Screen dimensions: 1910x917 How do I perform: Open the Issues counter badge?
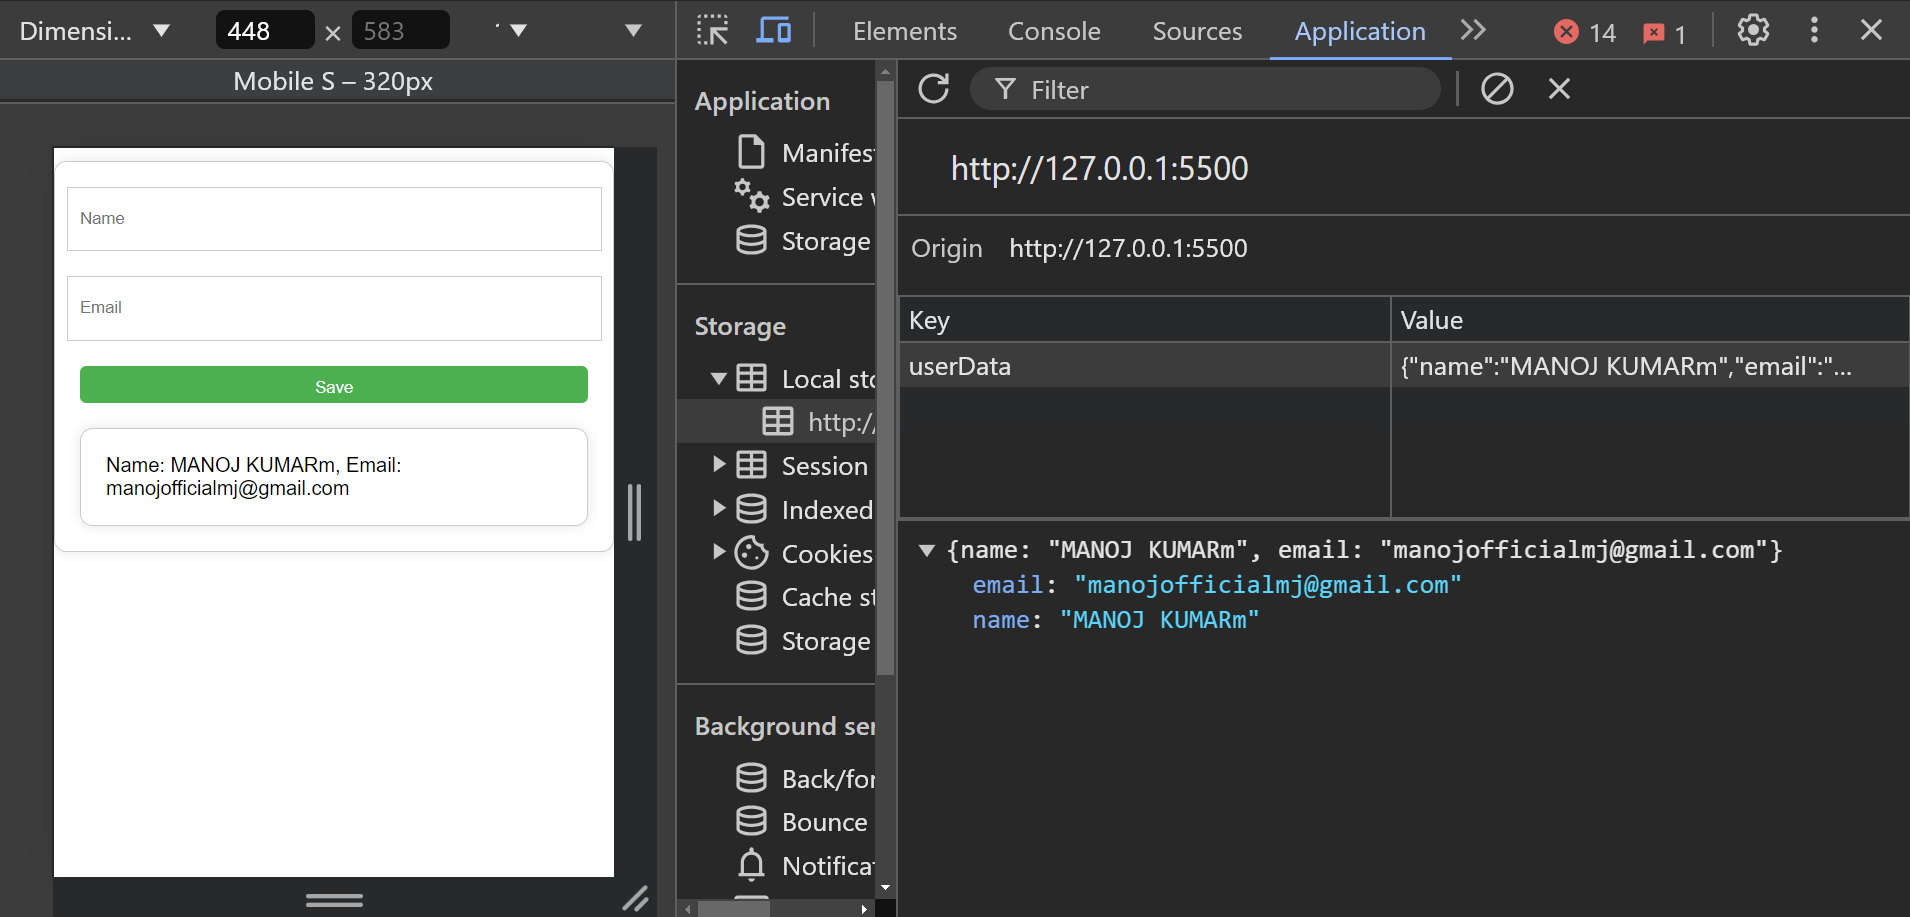(1664, 32)
